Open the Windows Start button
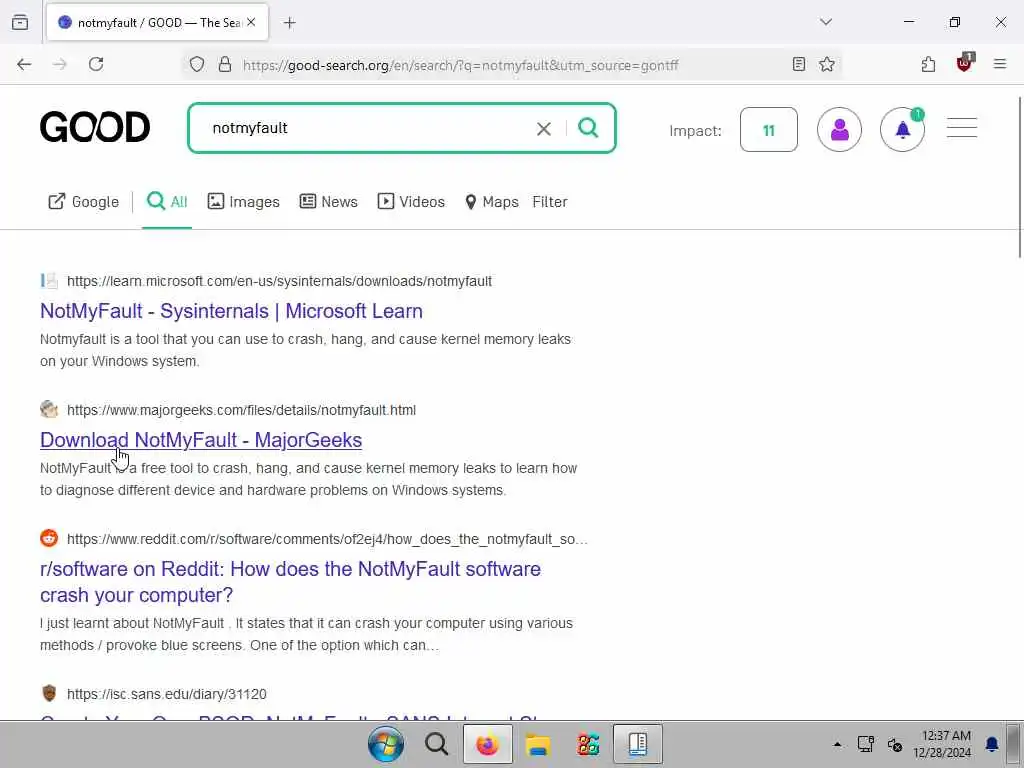1024x768 pixels. [x=386, y=744]
